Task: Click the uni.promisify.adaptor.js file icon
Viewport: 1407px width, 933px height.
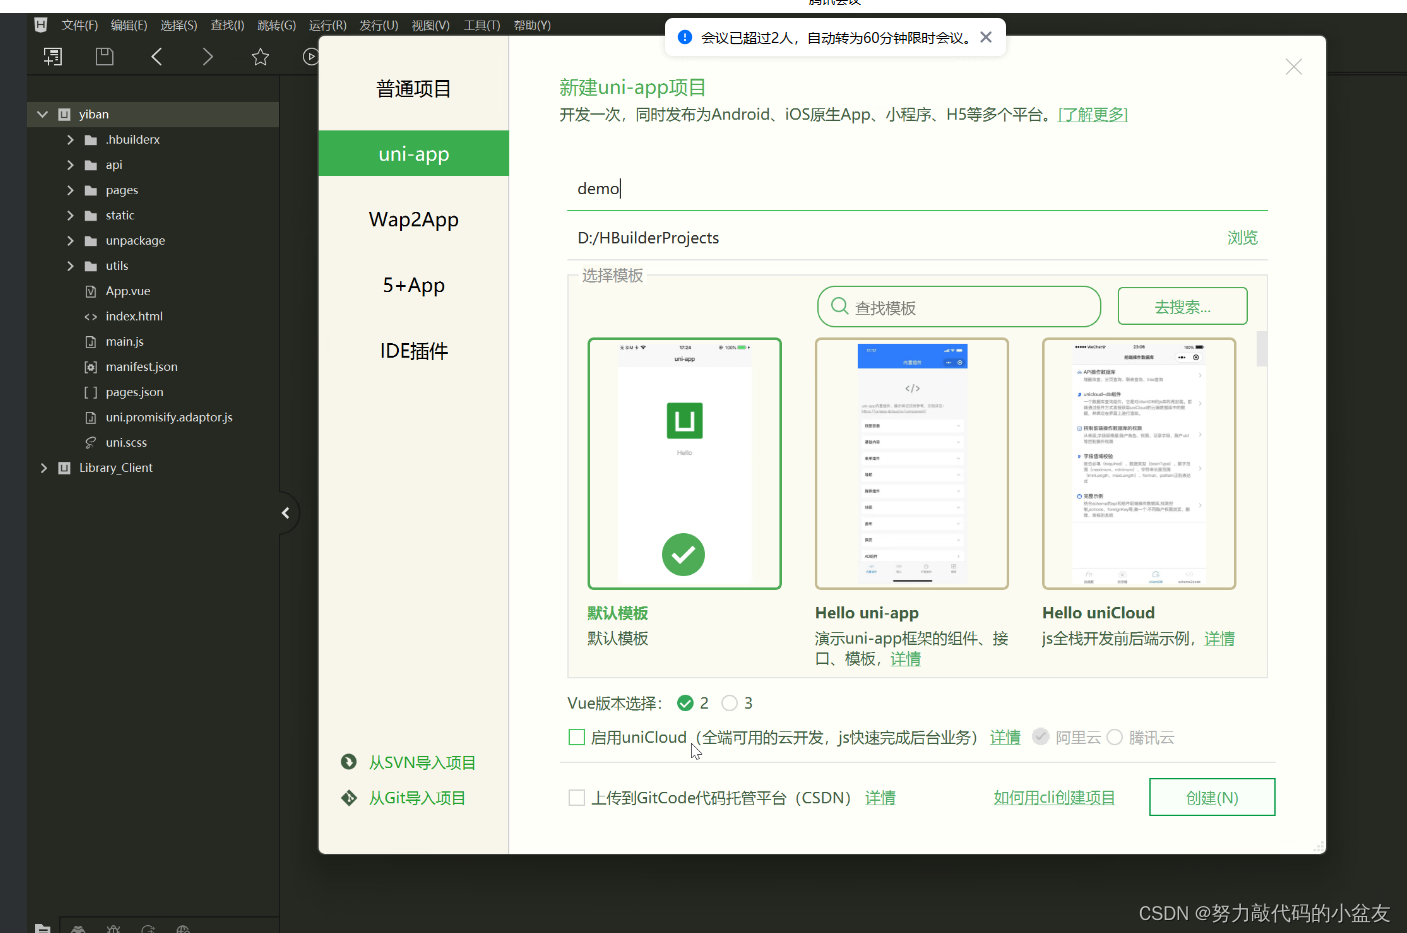Action: point(91,418)
